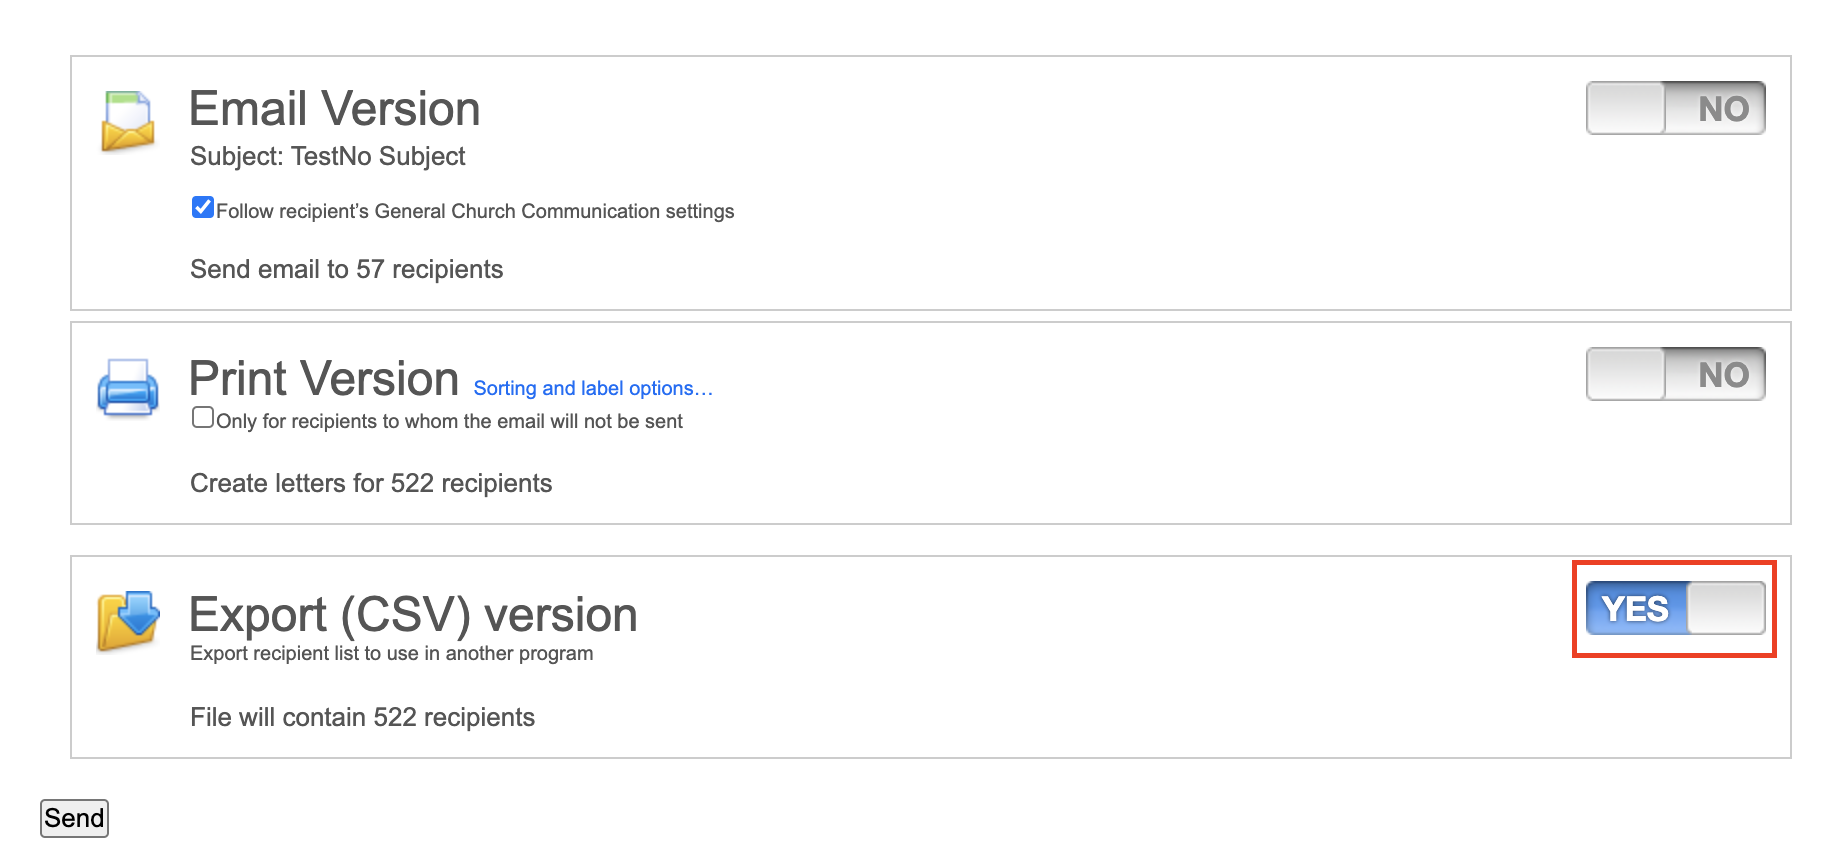Open the email message icon beside Email Version
The image size is (1832, 854).
(128, 122)
